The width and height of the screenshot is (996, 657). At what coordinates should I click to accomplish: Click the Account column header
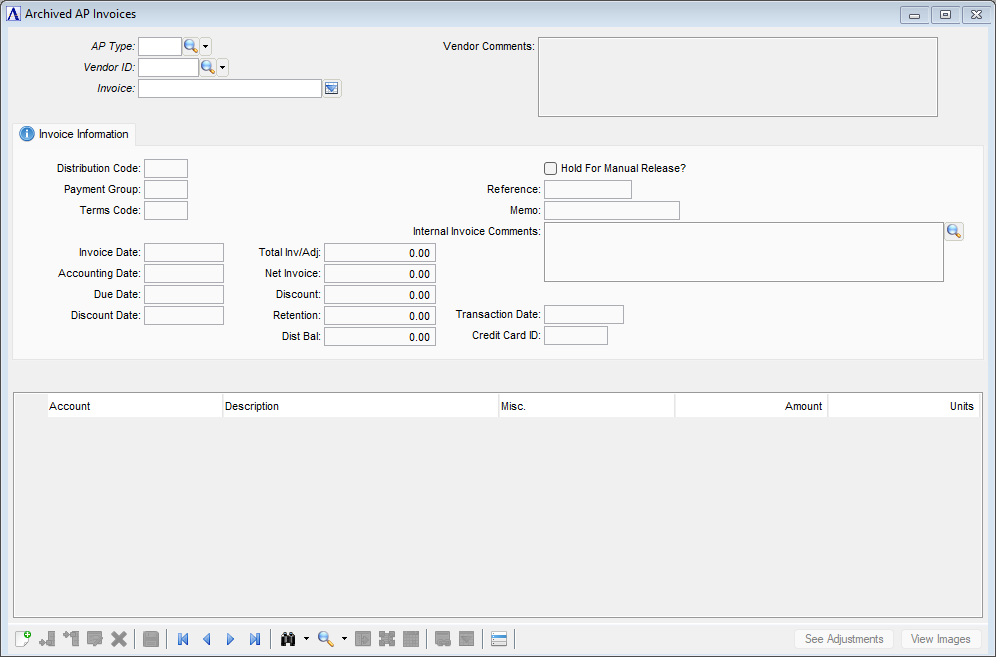(70, 406)
